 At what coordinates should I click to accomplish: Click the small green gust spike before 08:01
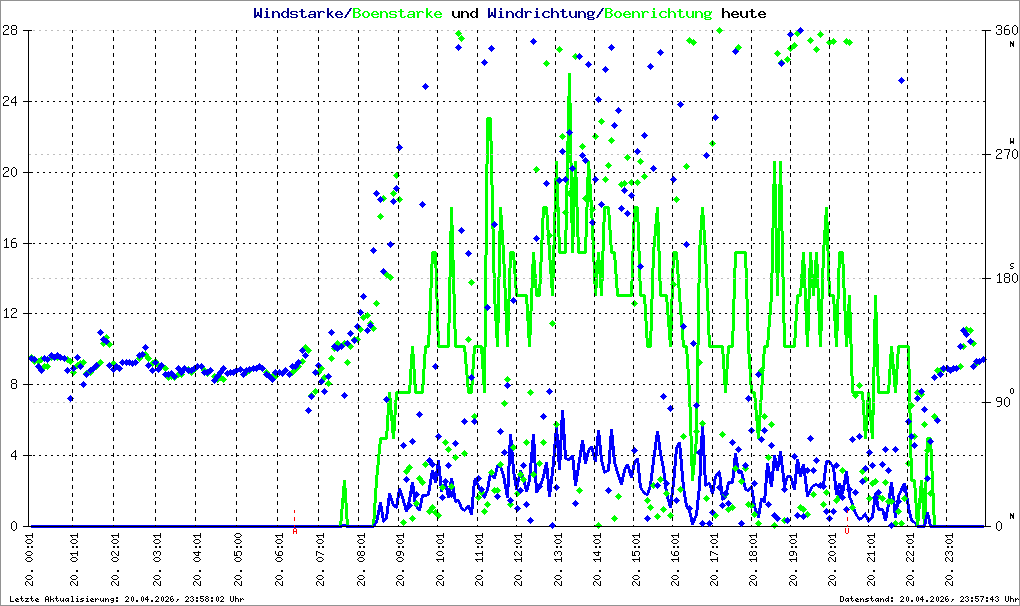pyautogui.click(x=344, y=484)
